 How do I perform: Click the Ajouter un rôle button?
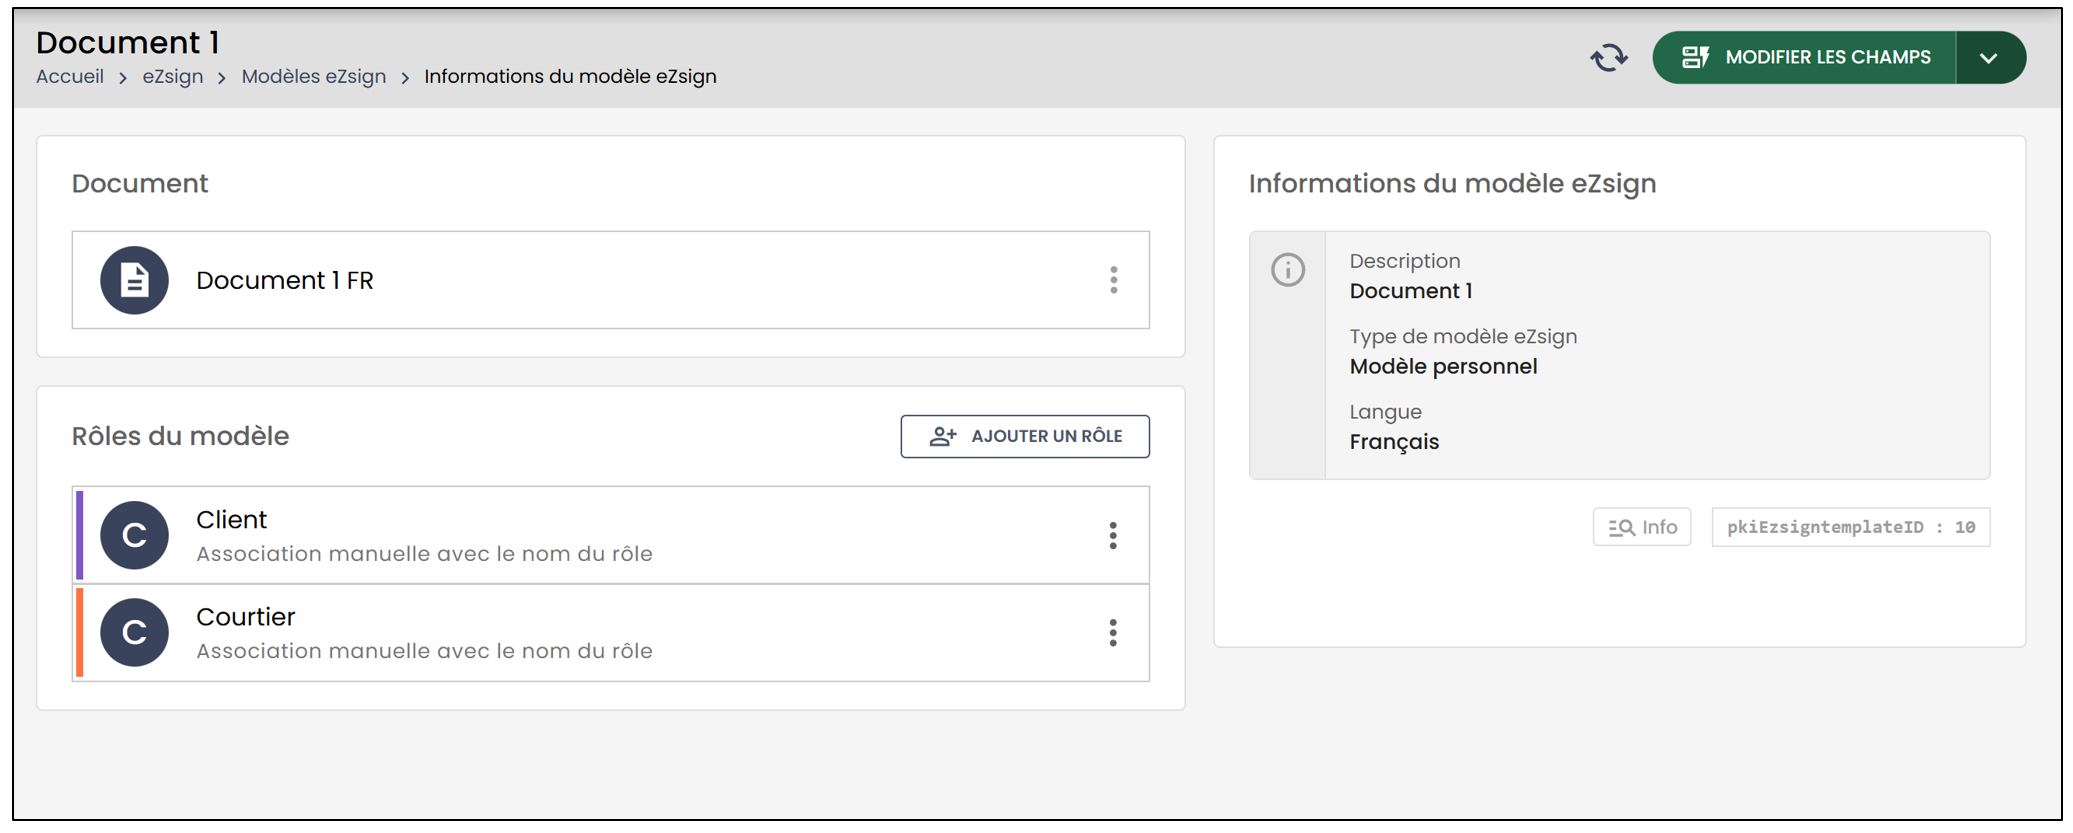pyautogui.click(x=1025, y=437)
